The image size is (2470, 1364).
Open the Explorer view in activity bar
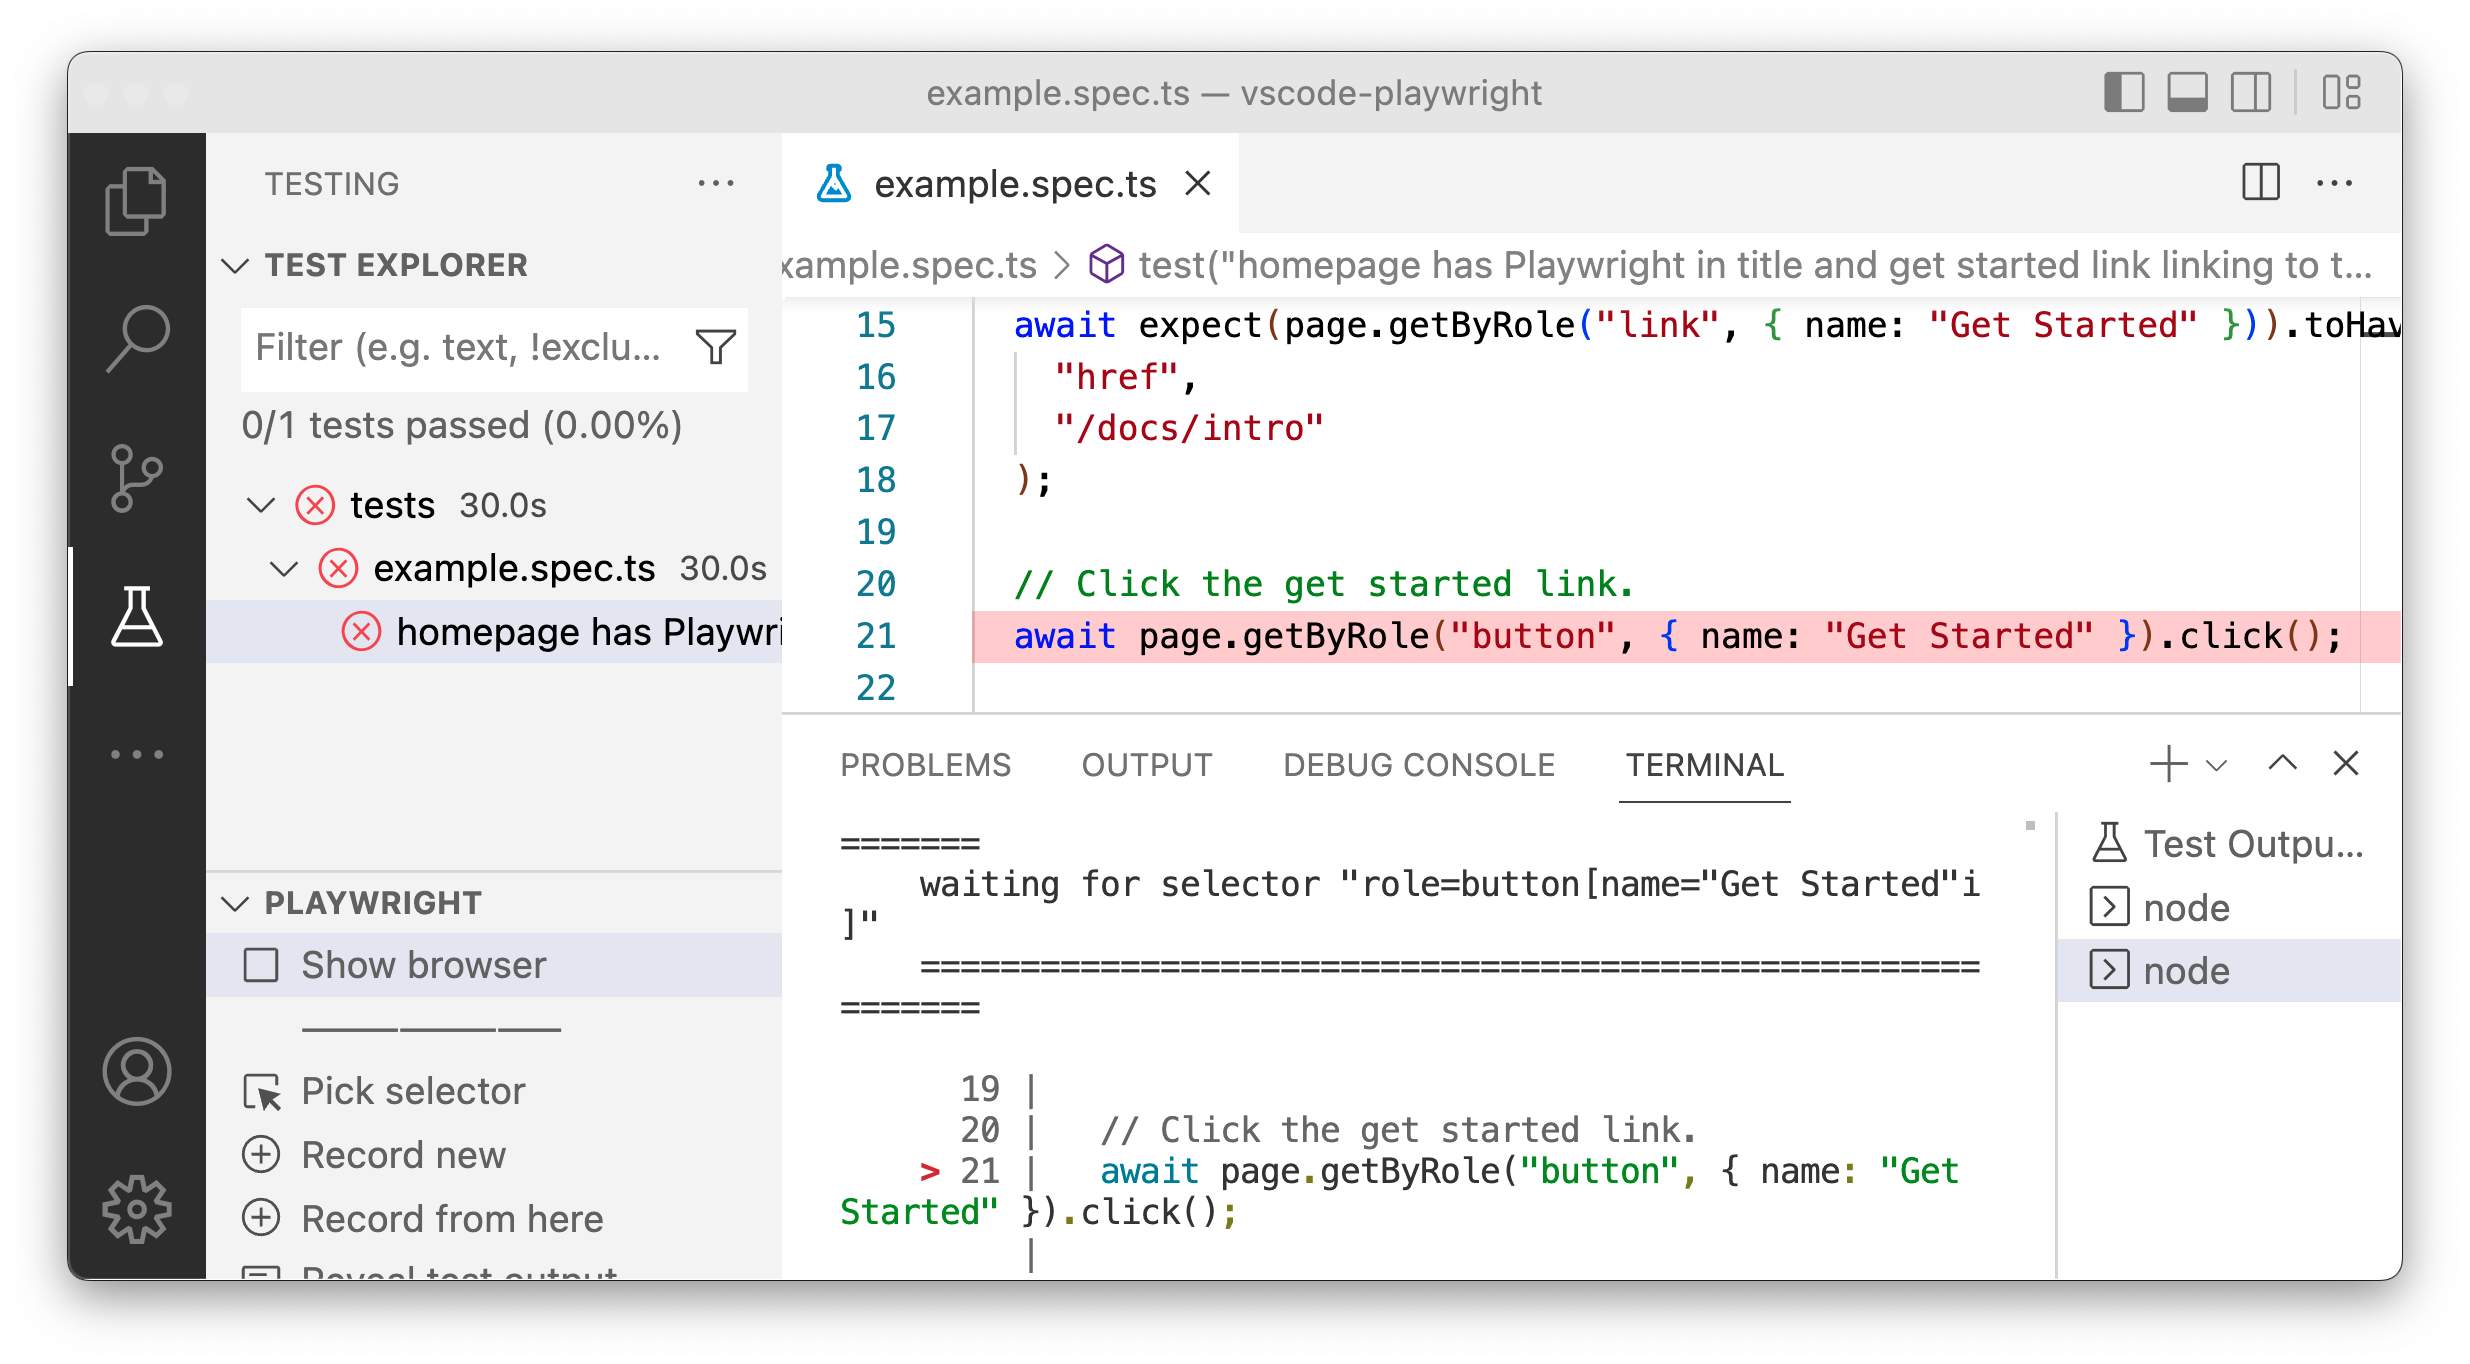(136, 201)
